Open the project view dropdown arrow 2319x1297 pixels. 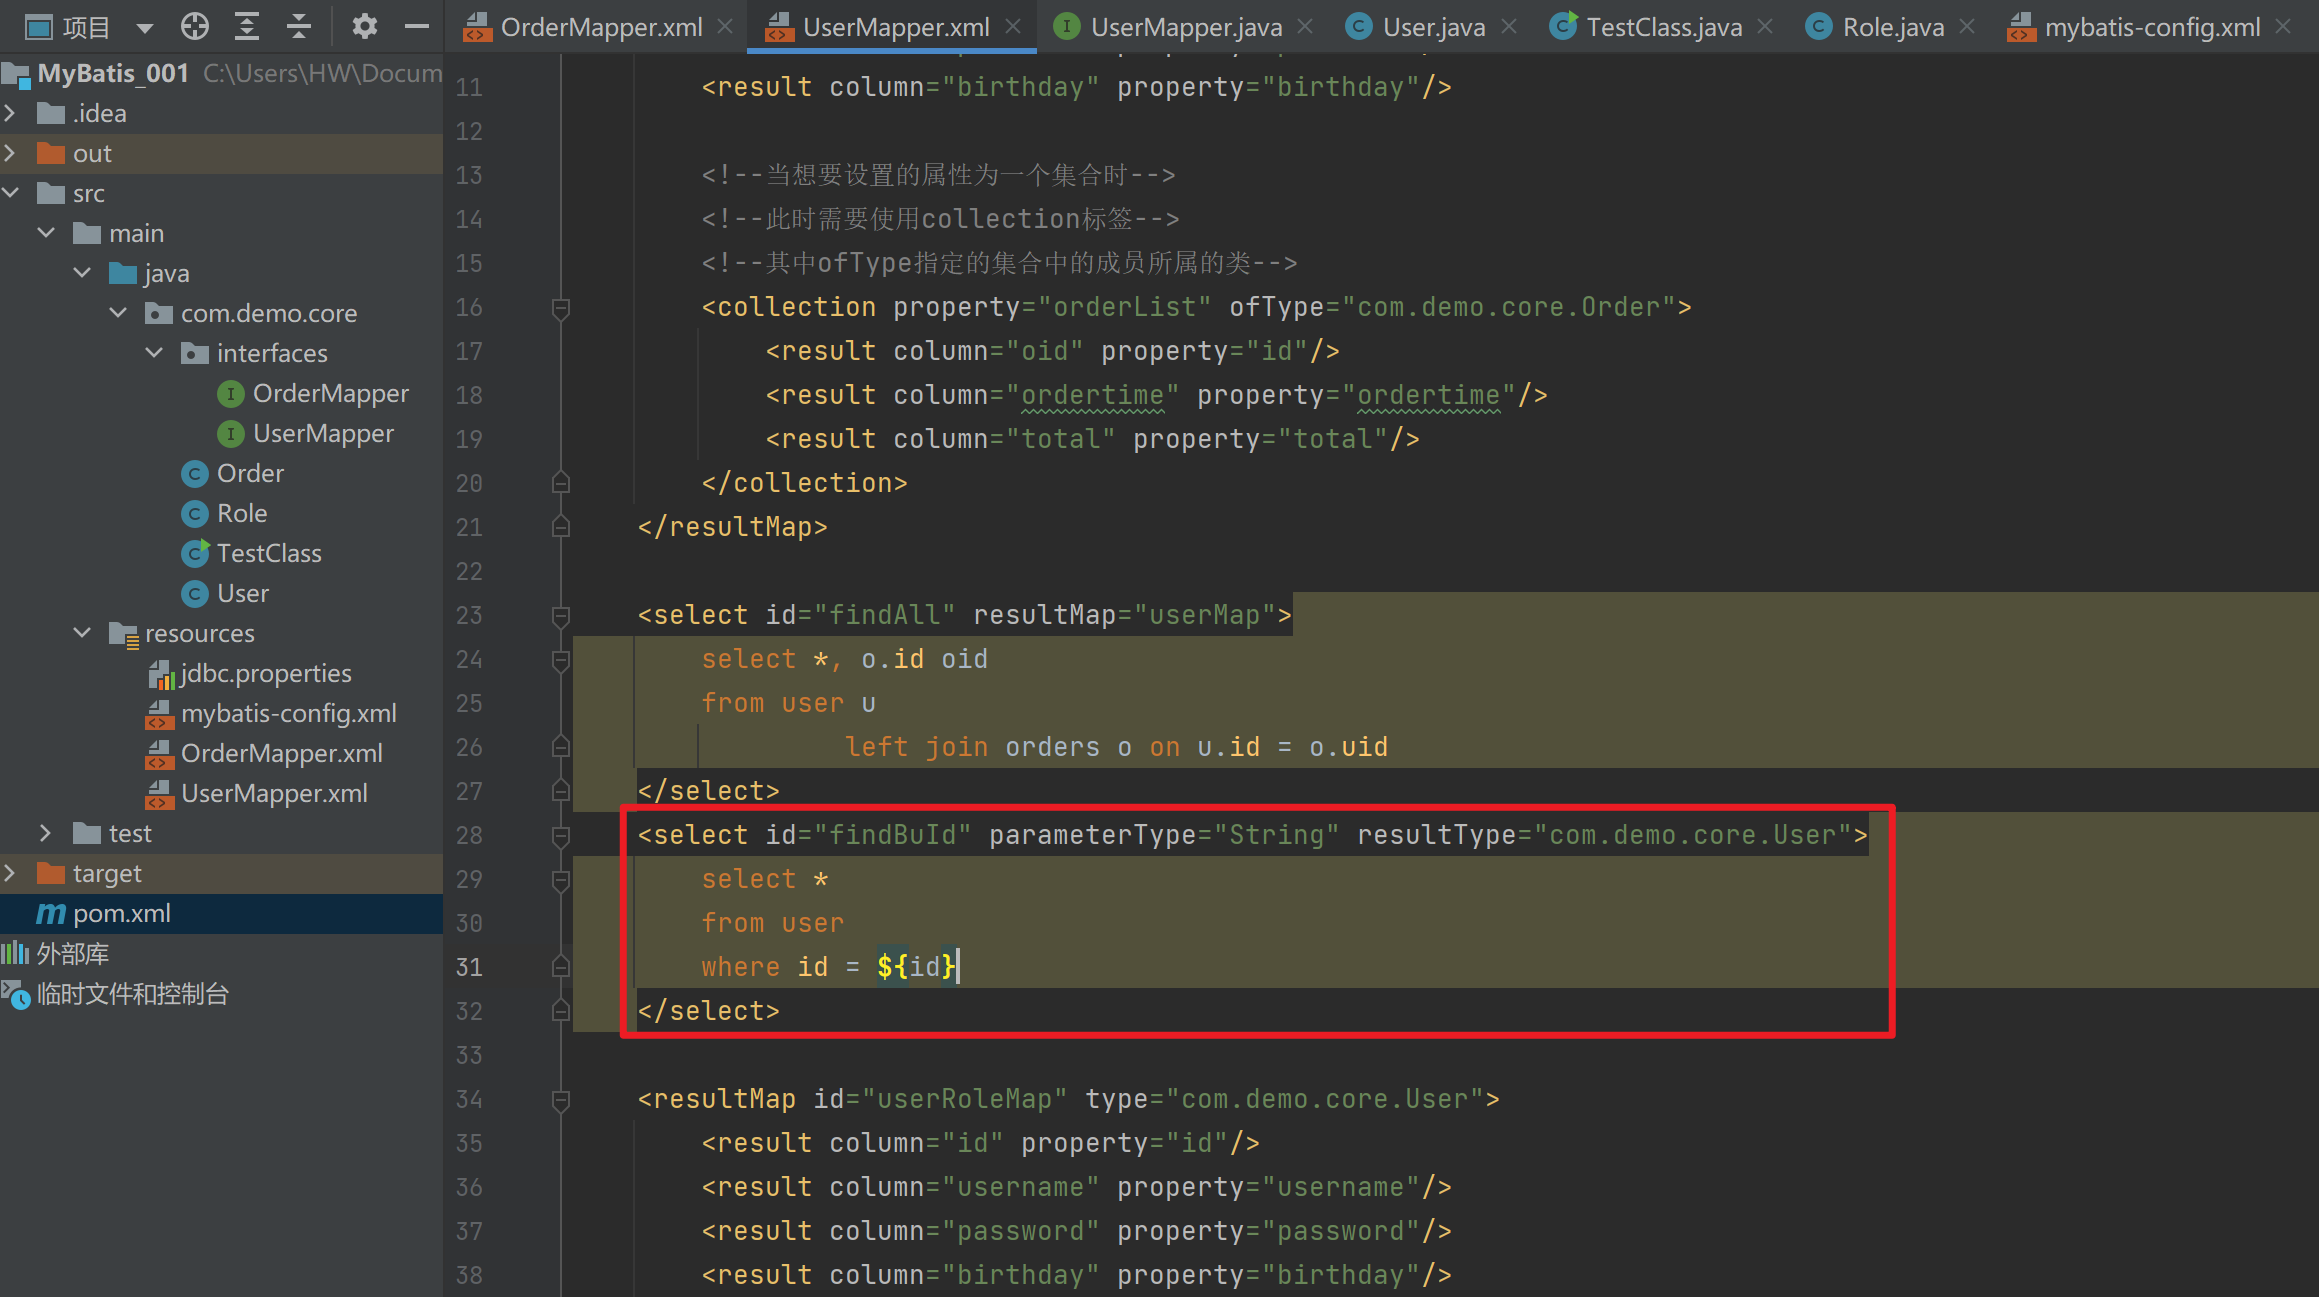(145, 28)
